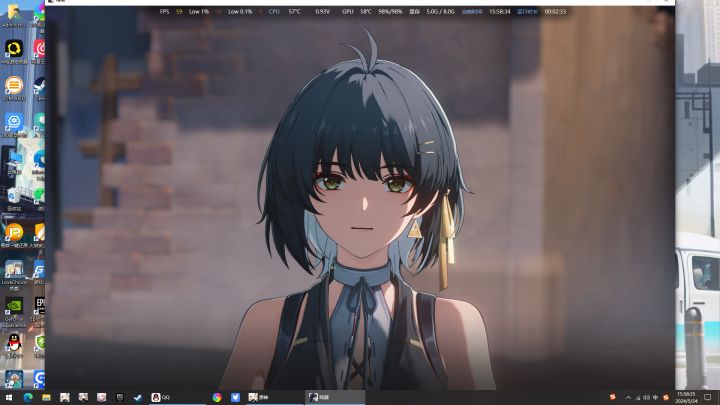Toggle the 中 input language indicator
This screenshot has height=405, width=720.
pos(656,398)
